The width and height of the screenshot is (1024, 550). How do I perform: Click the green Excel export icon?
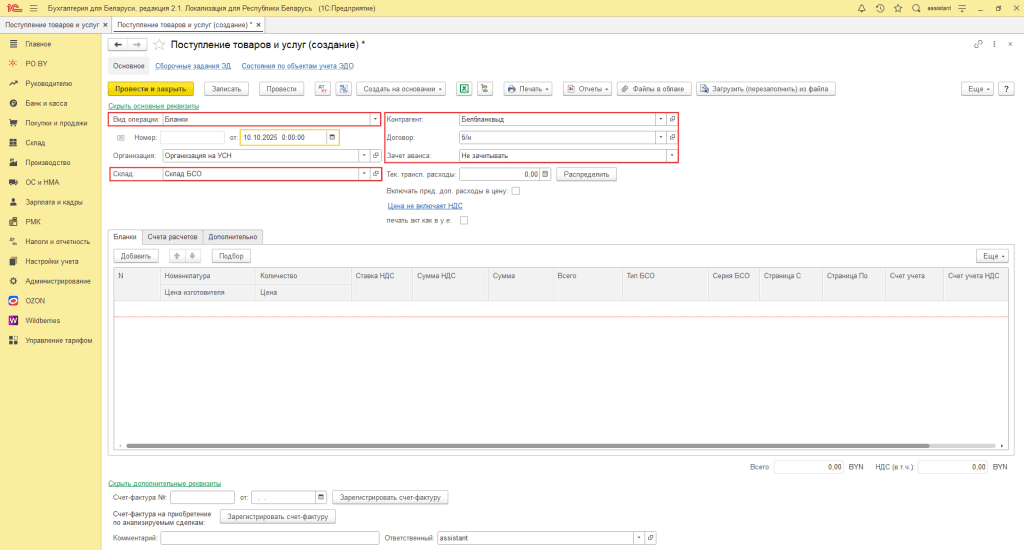tap(464, 89)
